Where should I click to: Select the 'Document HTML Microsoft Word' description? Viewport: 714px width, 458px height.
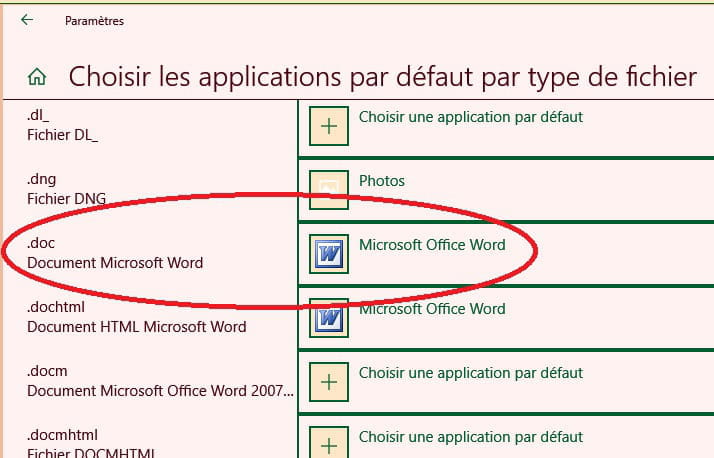pyautogui.click(x=137, y=327)
